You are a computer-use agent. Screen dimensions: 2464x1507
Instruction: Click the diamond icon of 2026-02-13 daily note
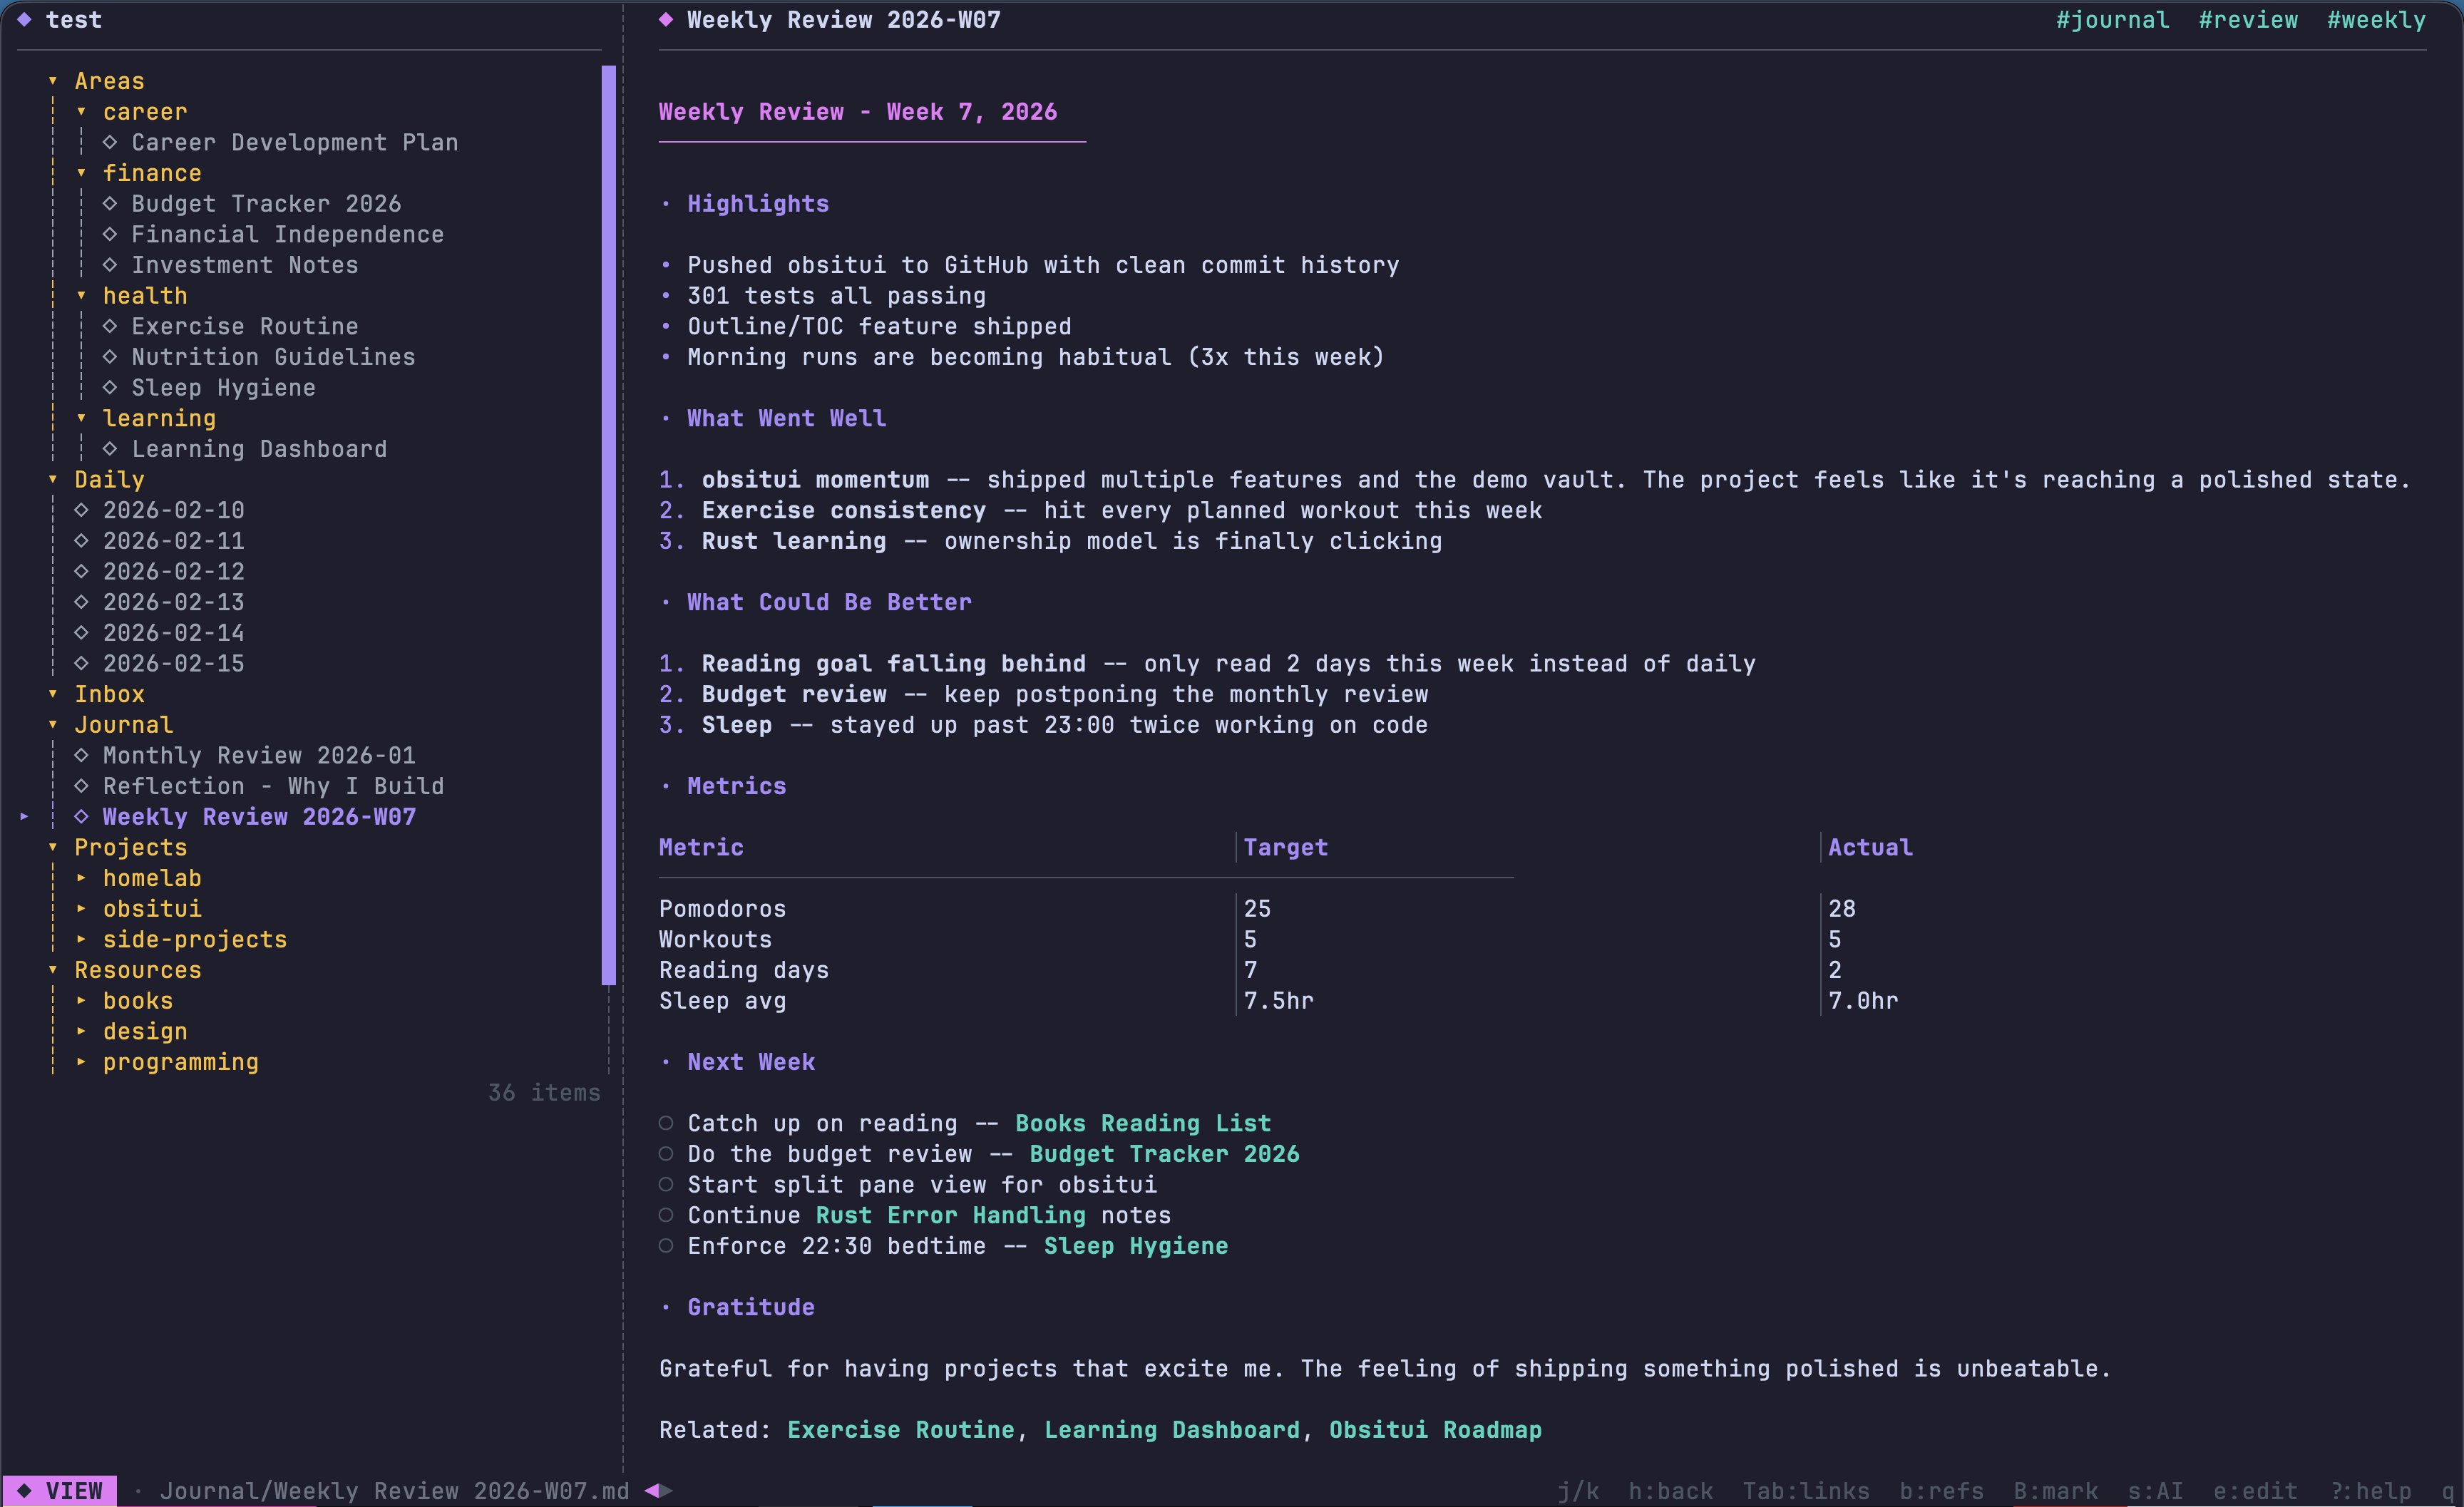(x=81, y=602)
